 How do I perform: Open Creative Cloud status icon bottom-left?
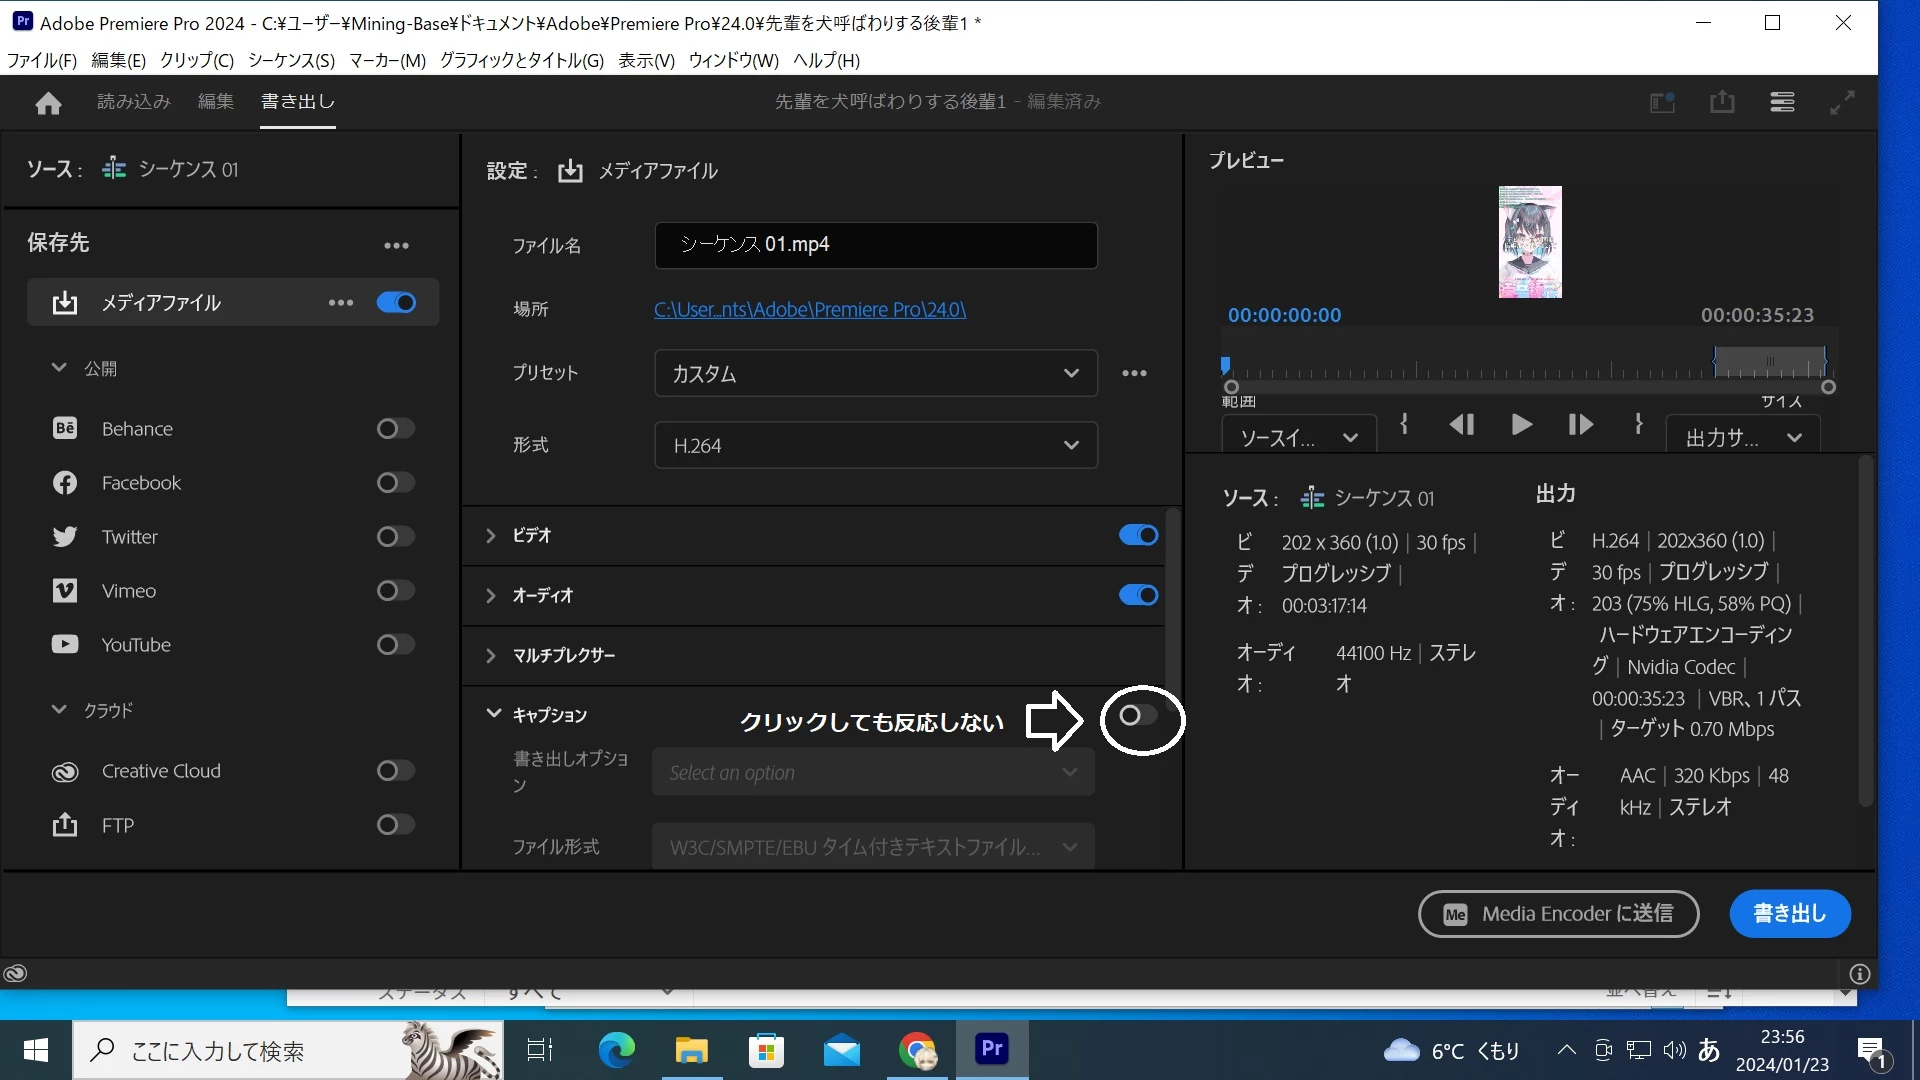coord(15,974)
